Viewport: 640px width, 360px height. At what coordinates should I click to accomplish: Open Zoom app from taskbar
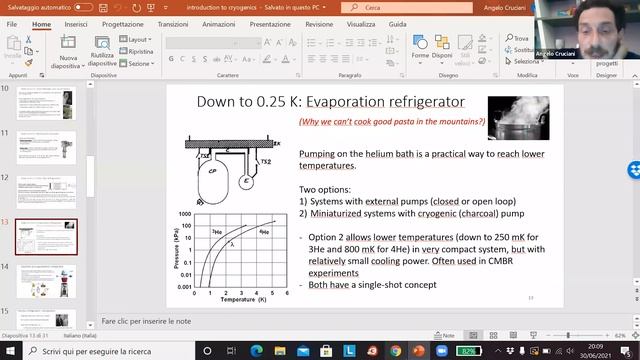point(442,351)
